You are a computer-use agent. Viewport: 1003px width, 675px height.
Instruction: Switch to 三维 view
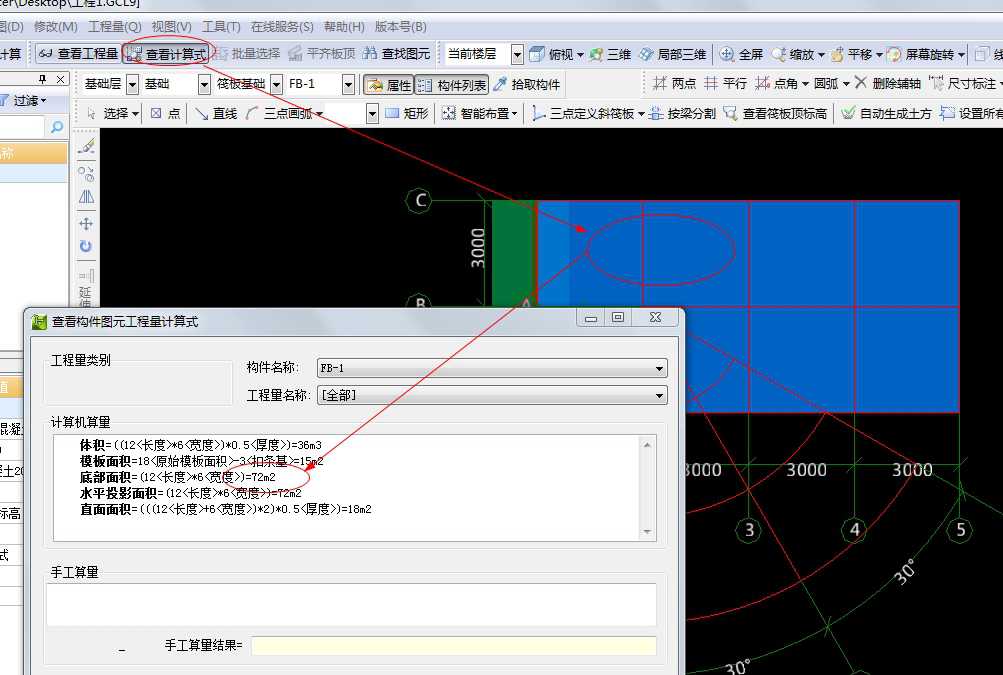610,54
